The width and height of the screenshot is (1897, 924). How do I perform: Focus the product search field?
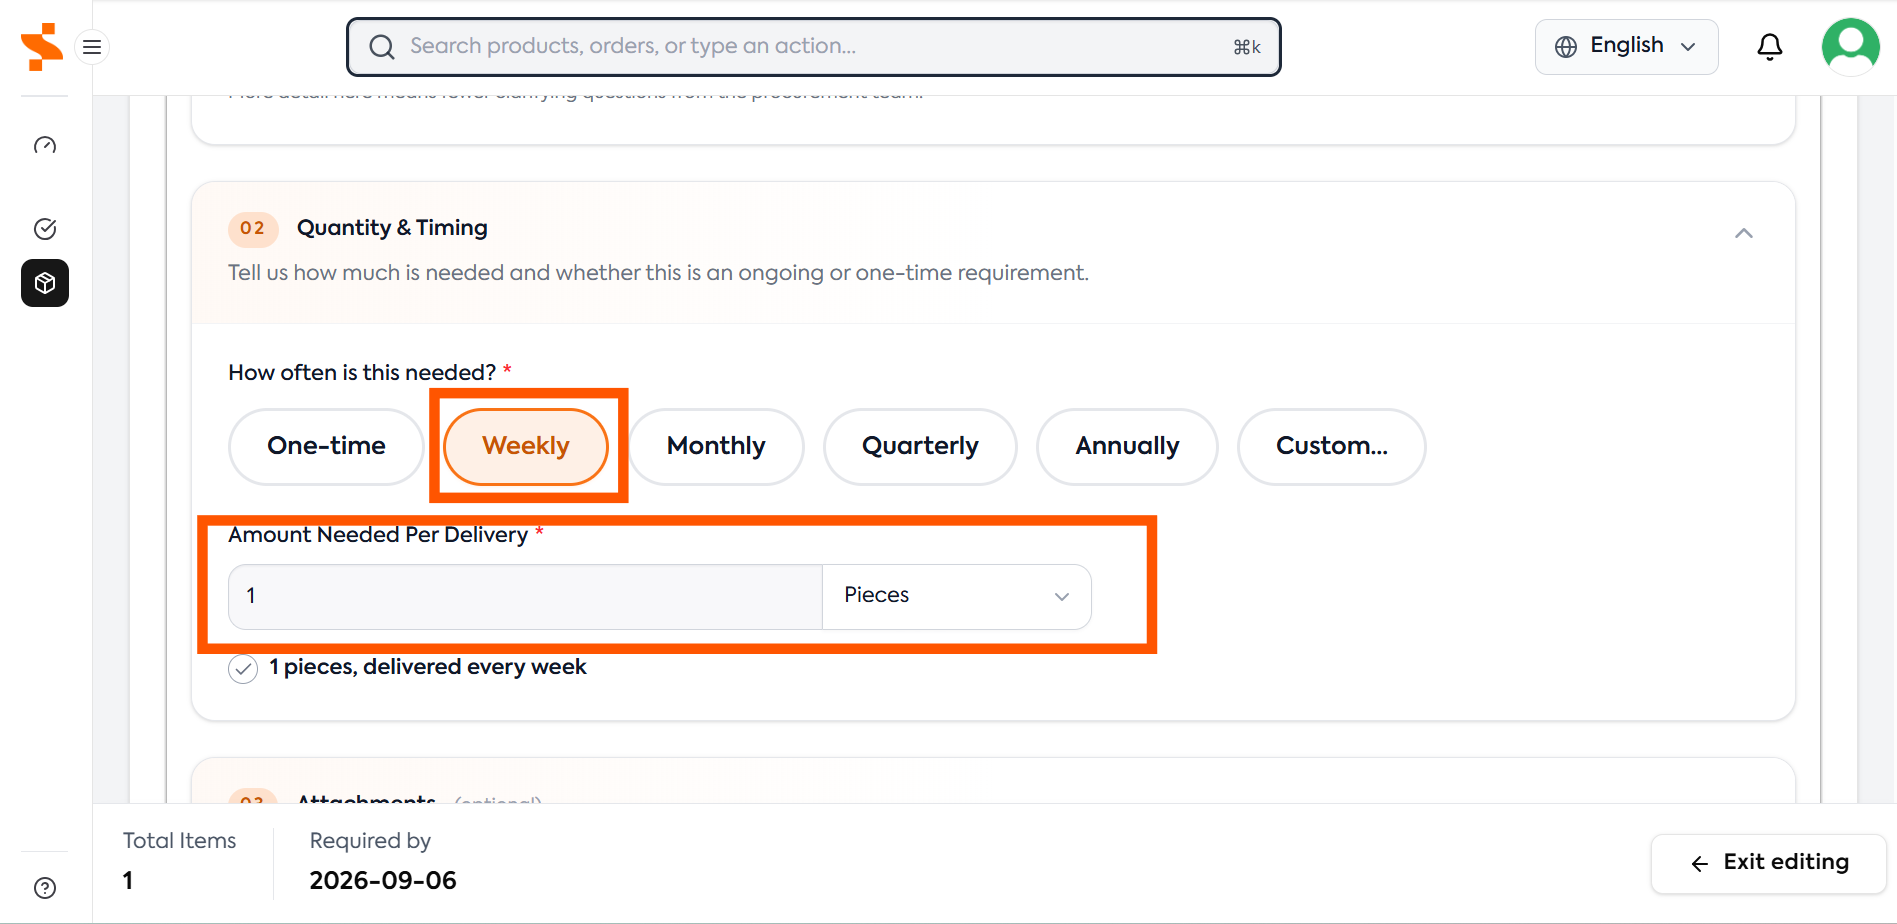pyautogui.click(x=813, y=47)
